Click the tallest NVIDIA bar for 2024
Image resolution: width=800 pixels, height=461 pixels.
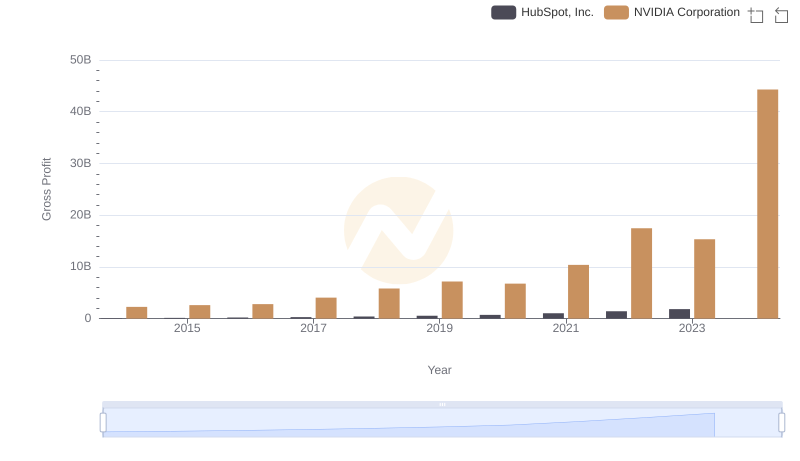pos(767,204)
